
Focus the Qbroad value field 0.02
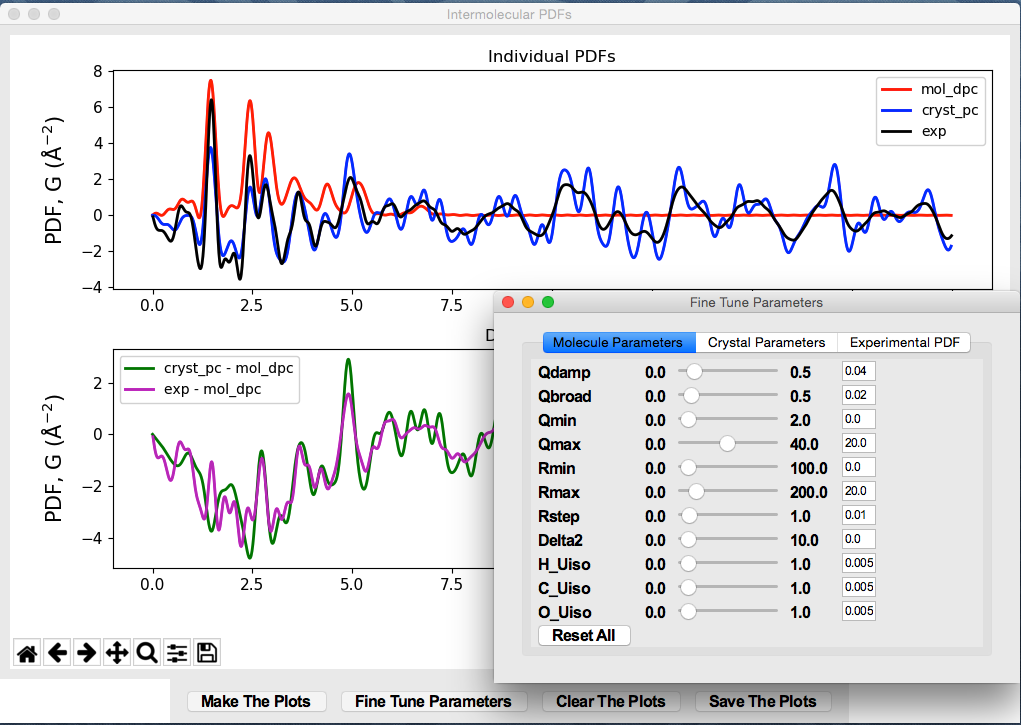pyautogui.click(x=858, y=395)
